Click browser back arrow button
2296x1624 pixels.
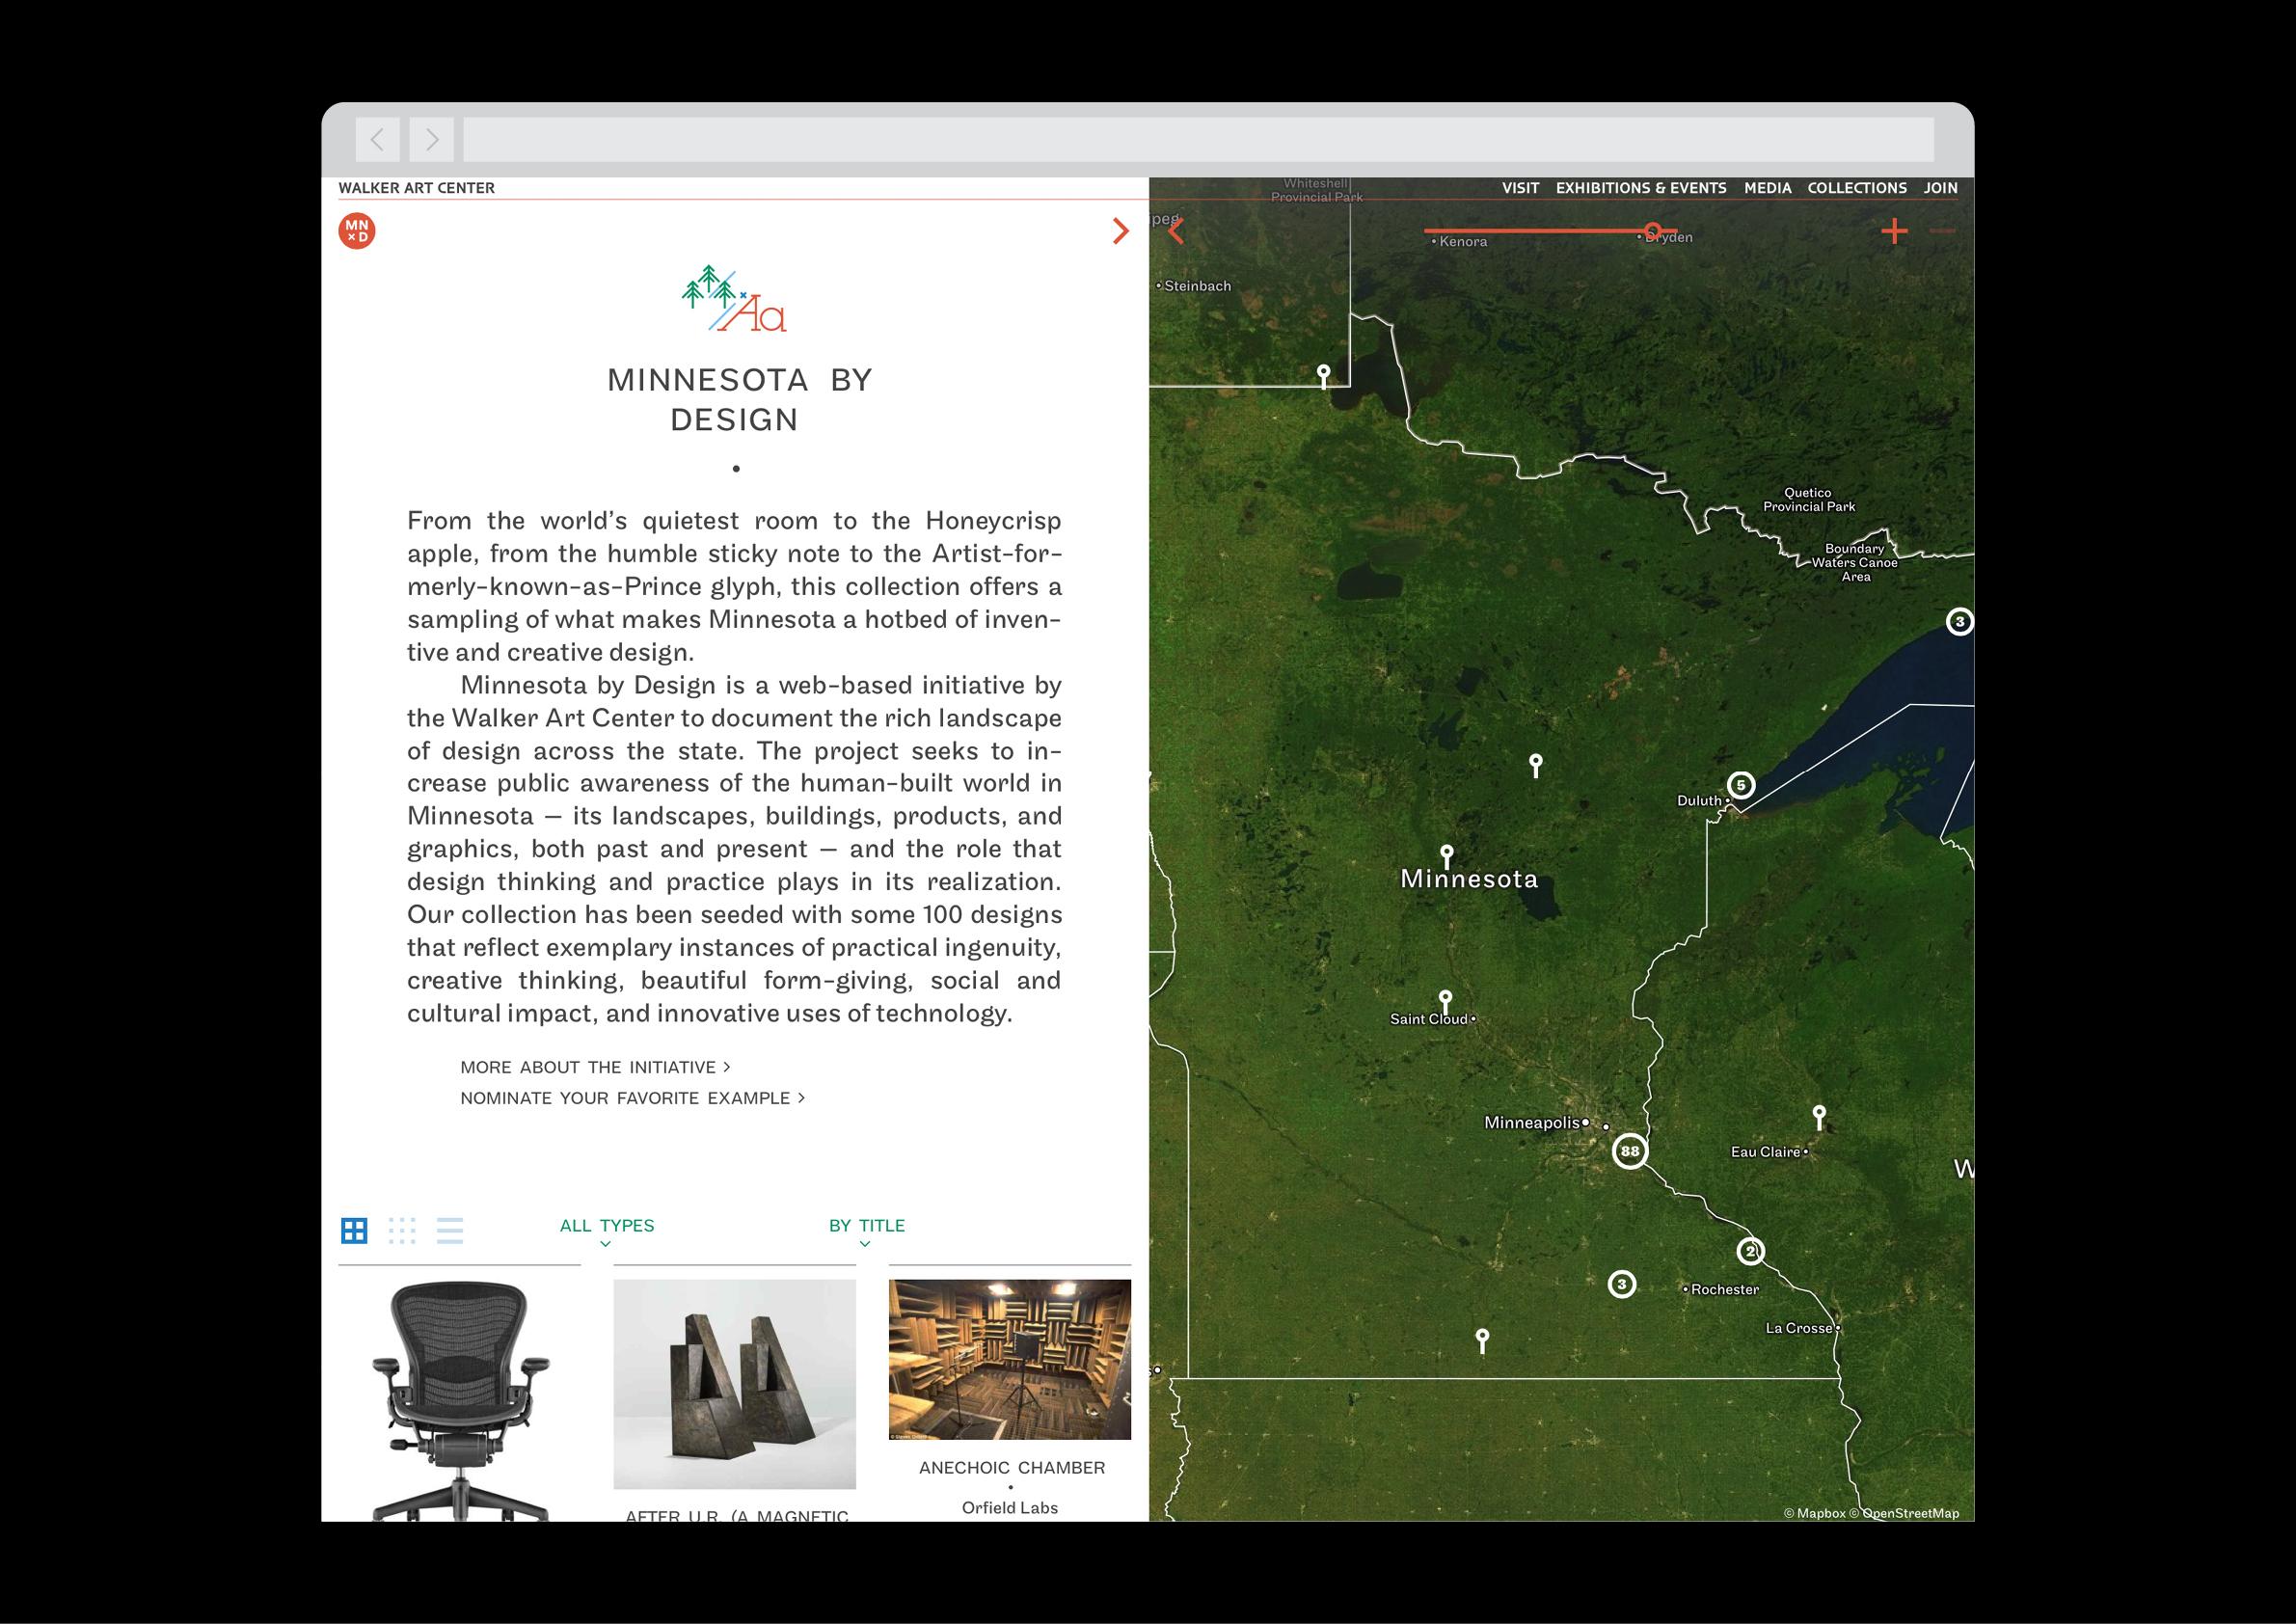378,140
